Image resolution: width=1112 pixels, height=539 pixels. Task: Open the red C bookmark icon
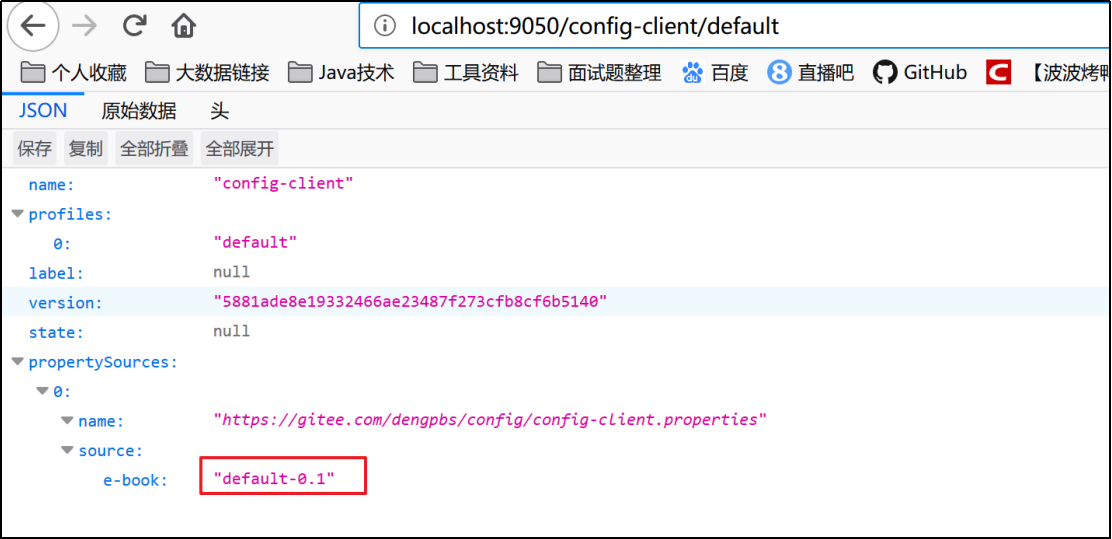[998, 72]
